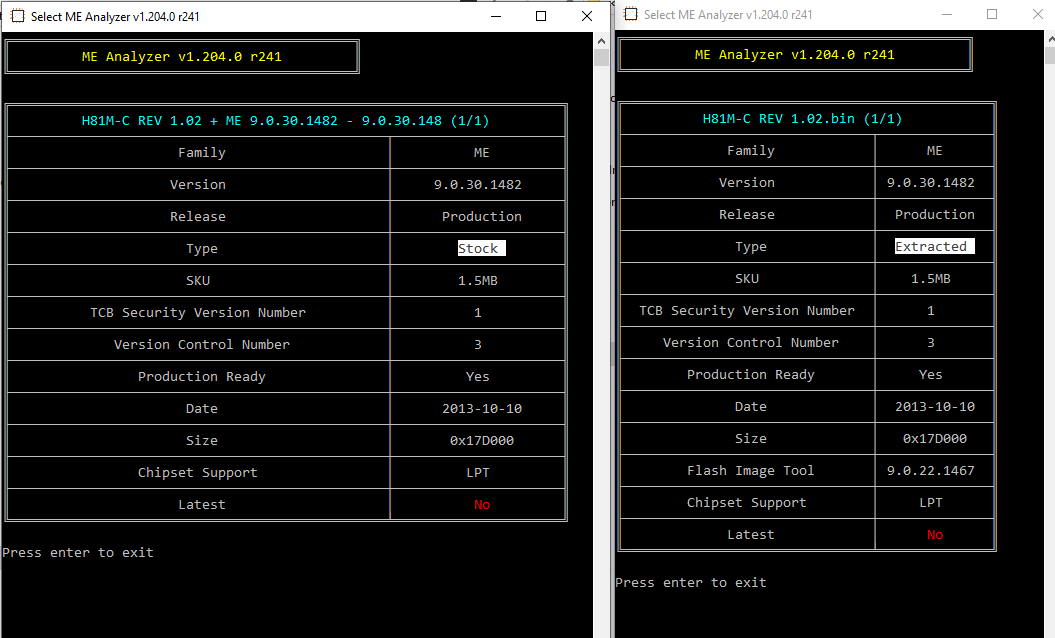Click the 1.5MB SKU value in the right window
This screenshot has height=638, width=1055.
pos(931,279)
